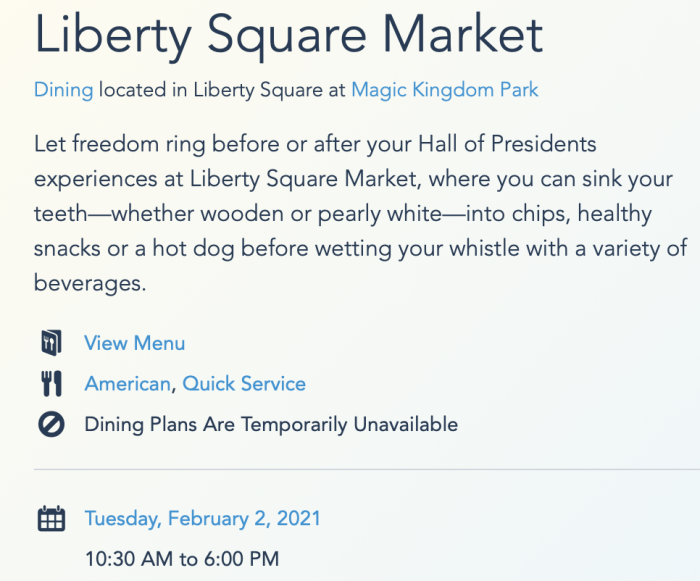The width and height of the screenshot is (700, 581).
Task: Follow the Dining breadcrumb link
Action: pyautogui.click(x=63, y=90)
